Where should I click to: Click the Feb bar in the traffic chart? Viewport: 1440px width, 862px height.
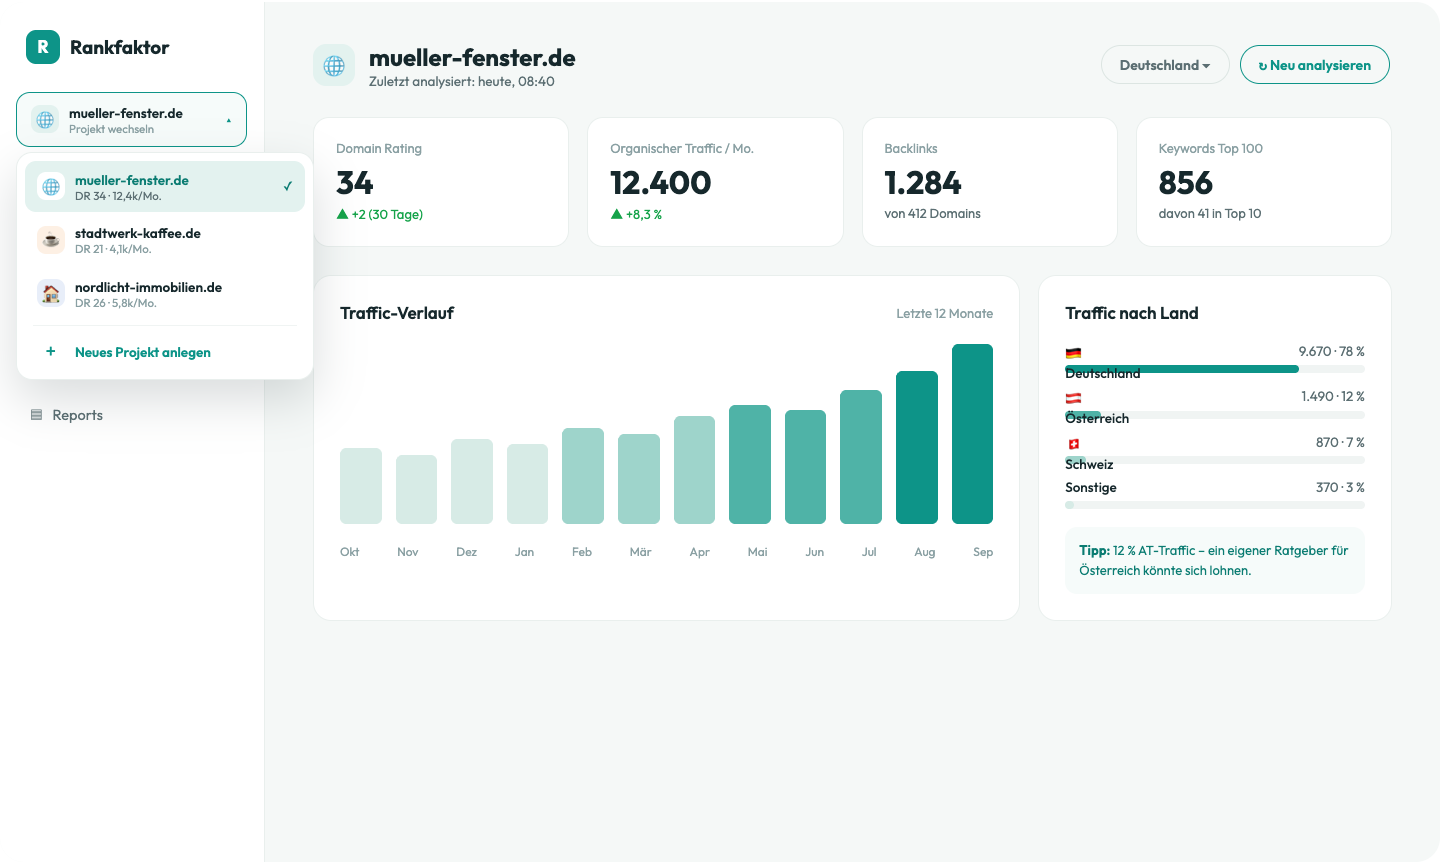click(583, 476)
